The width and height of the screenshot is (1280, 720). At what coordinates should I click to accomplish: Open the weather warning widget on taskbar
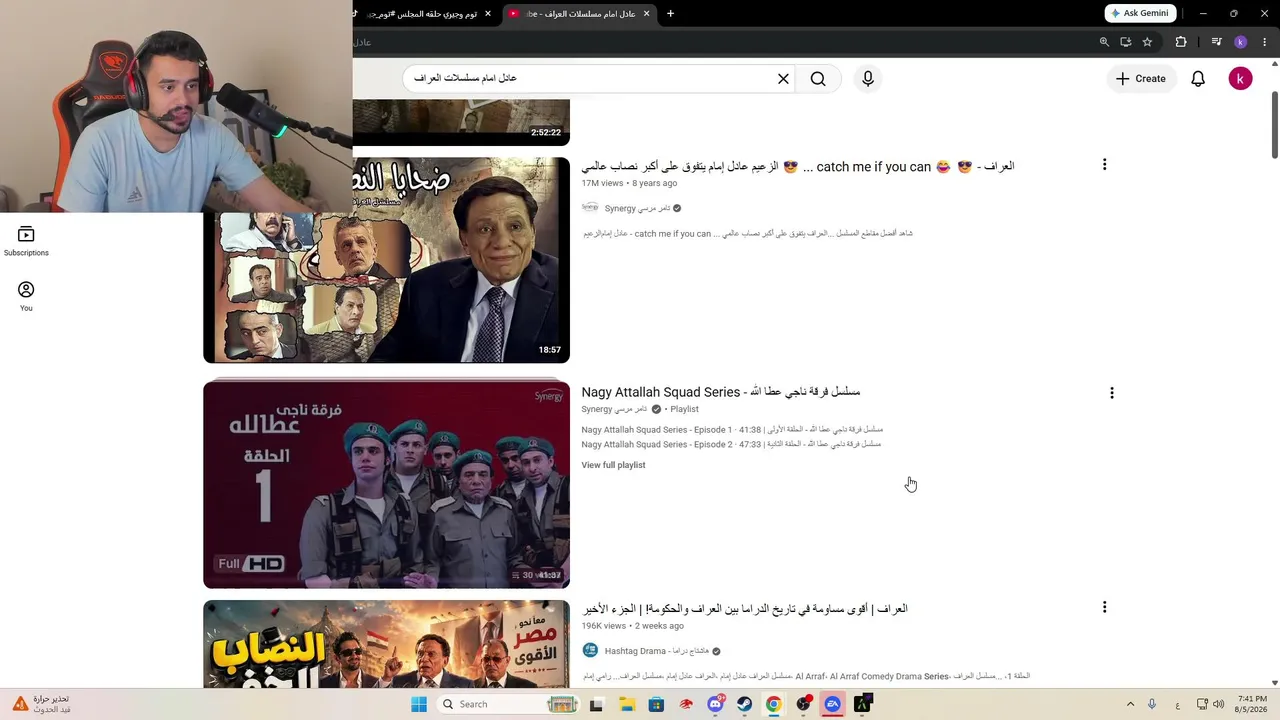point(41,704)
